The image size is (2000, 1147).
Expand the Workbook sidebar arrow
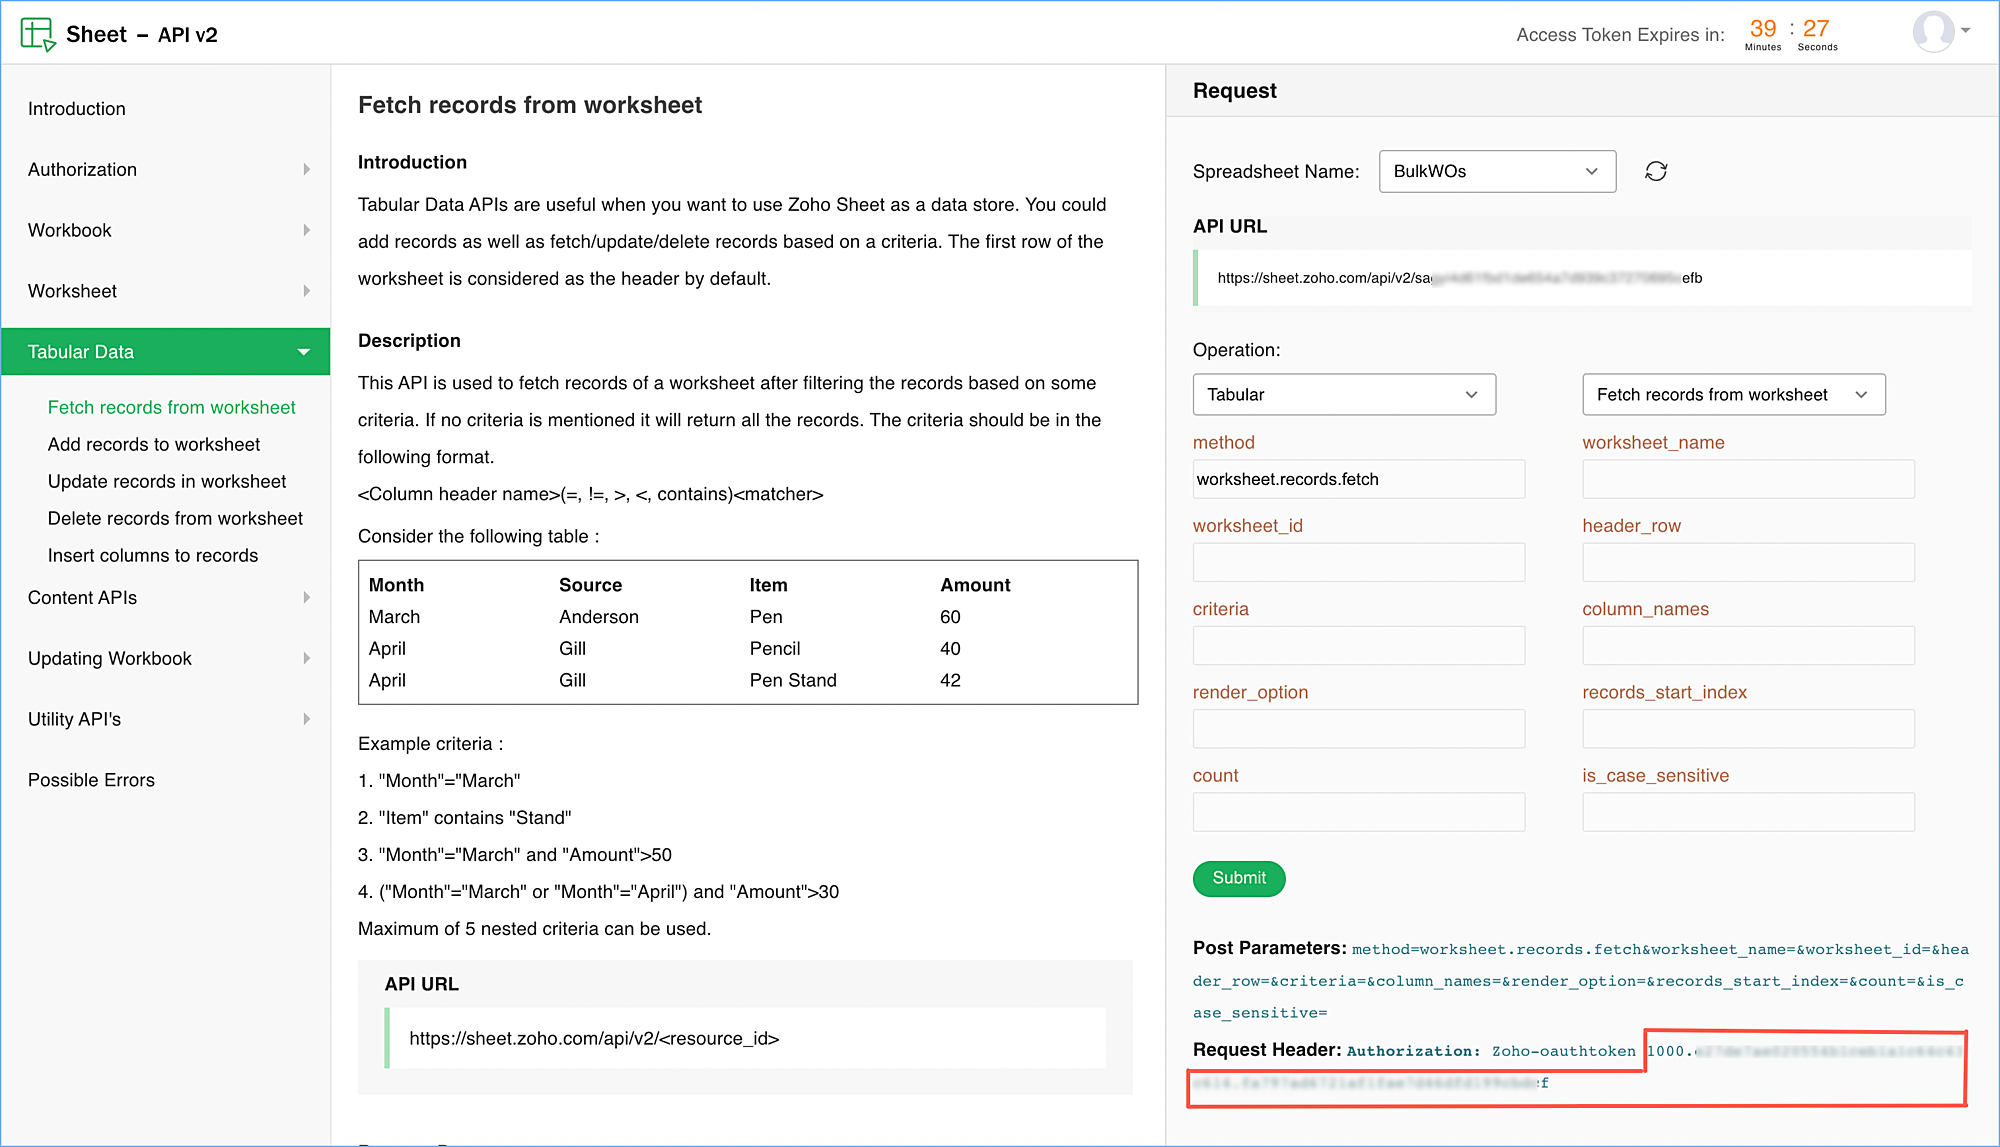tap(306, 230)
